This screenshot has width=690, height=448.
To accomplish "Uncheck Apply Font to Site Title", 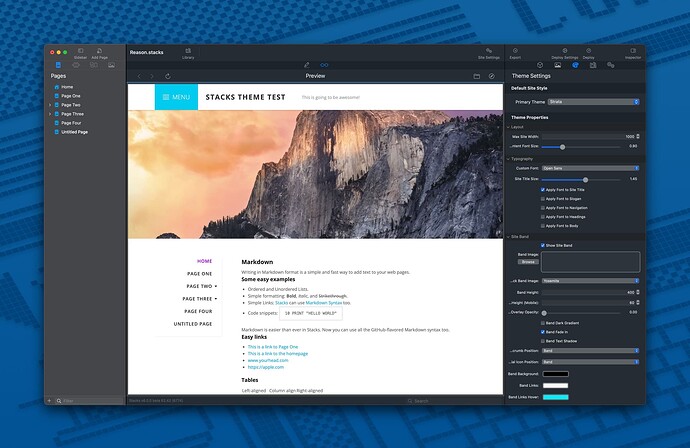I will tap(543, 190).
